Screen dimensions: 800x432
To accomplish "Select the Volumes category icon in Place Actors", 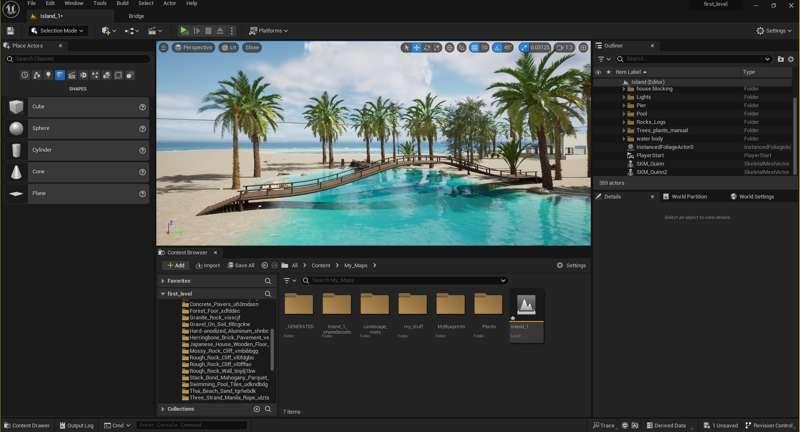I will click(118, 75).
